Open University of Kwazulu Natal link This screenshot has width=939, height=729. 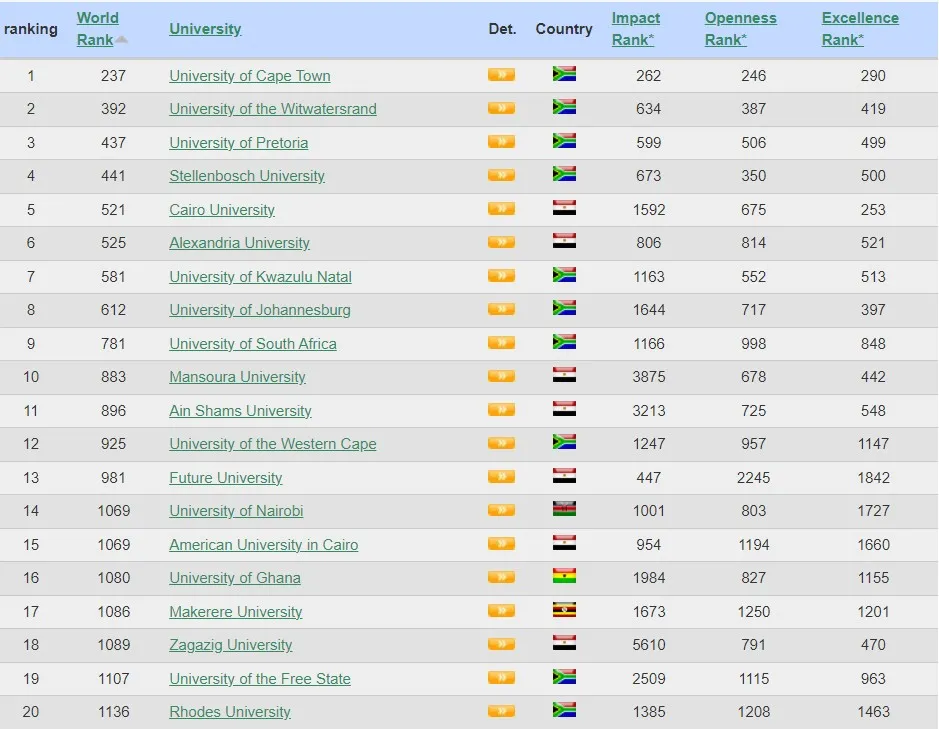point(261,277)
